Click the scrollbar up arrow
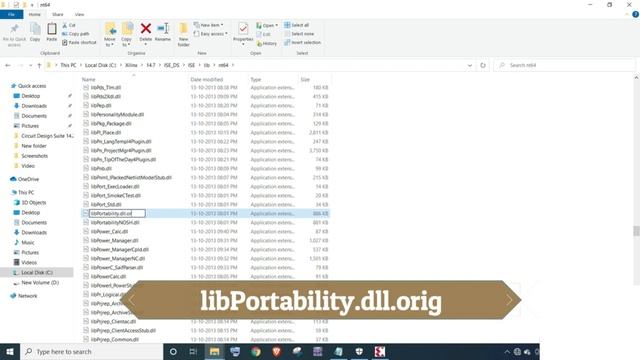The height and width of the screenshot is (360, 640). (636, 78)
